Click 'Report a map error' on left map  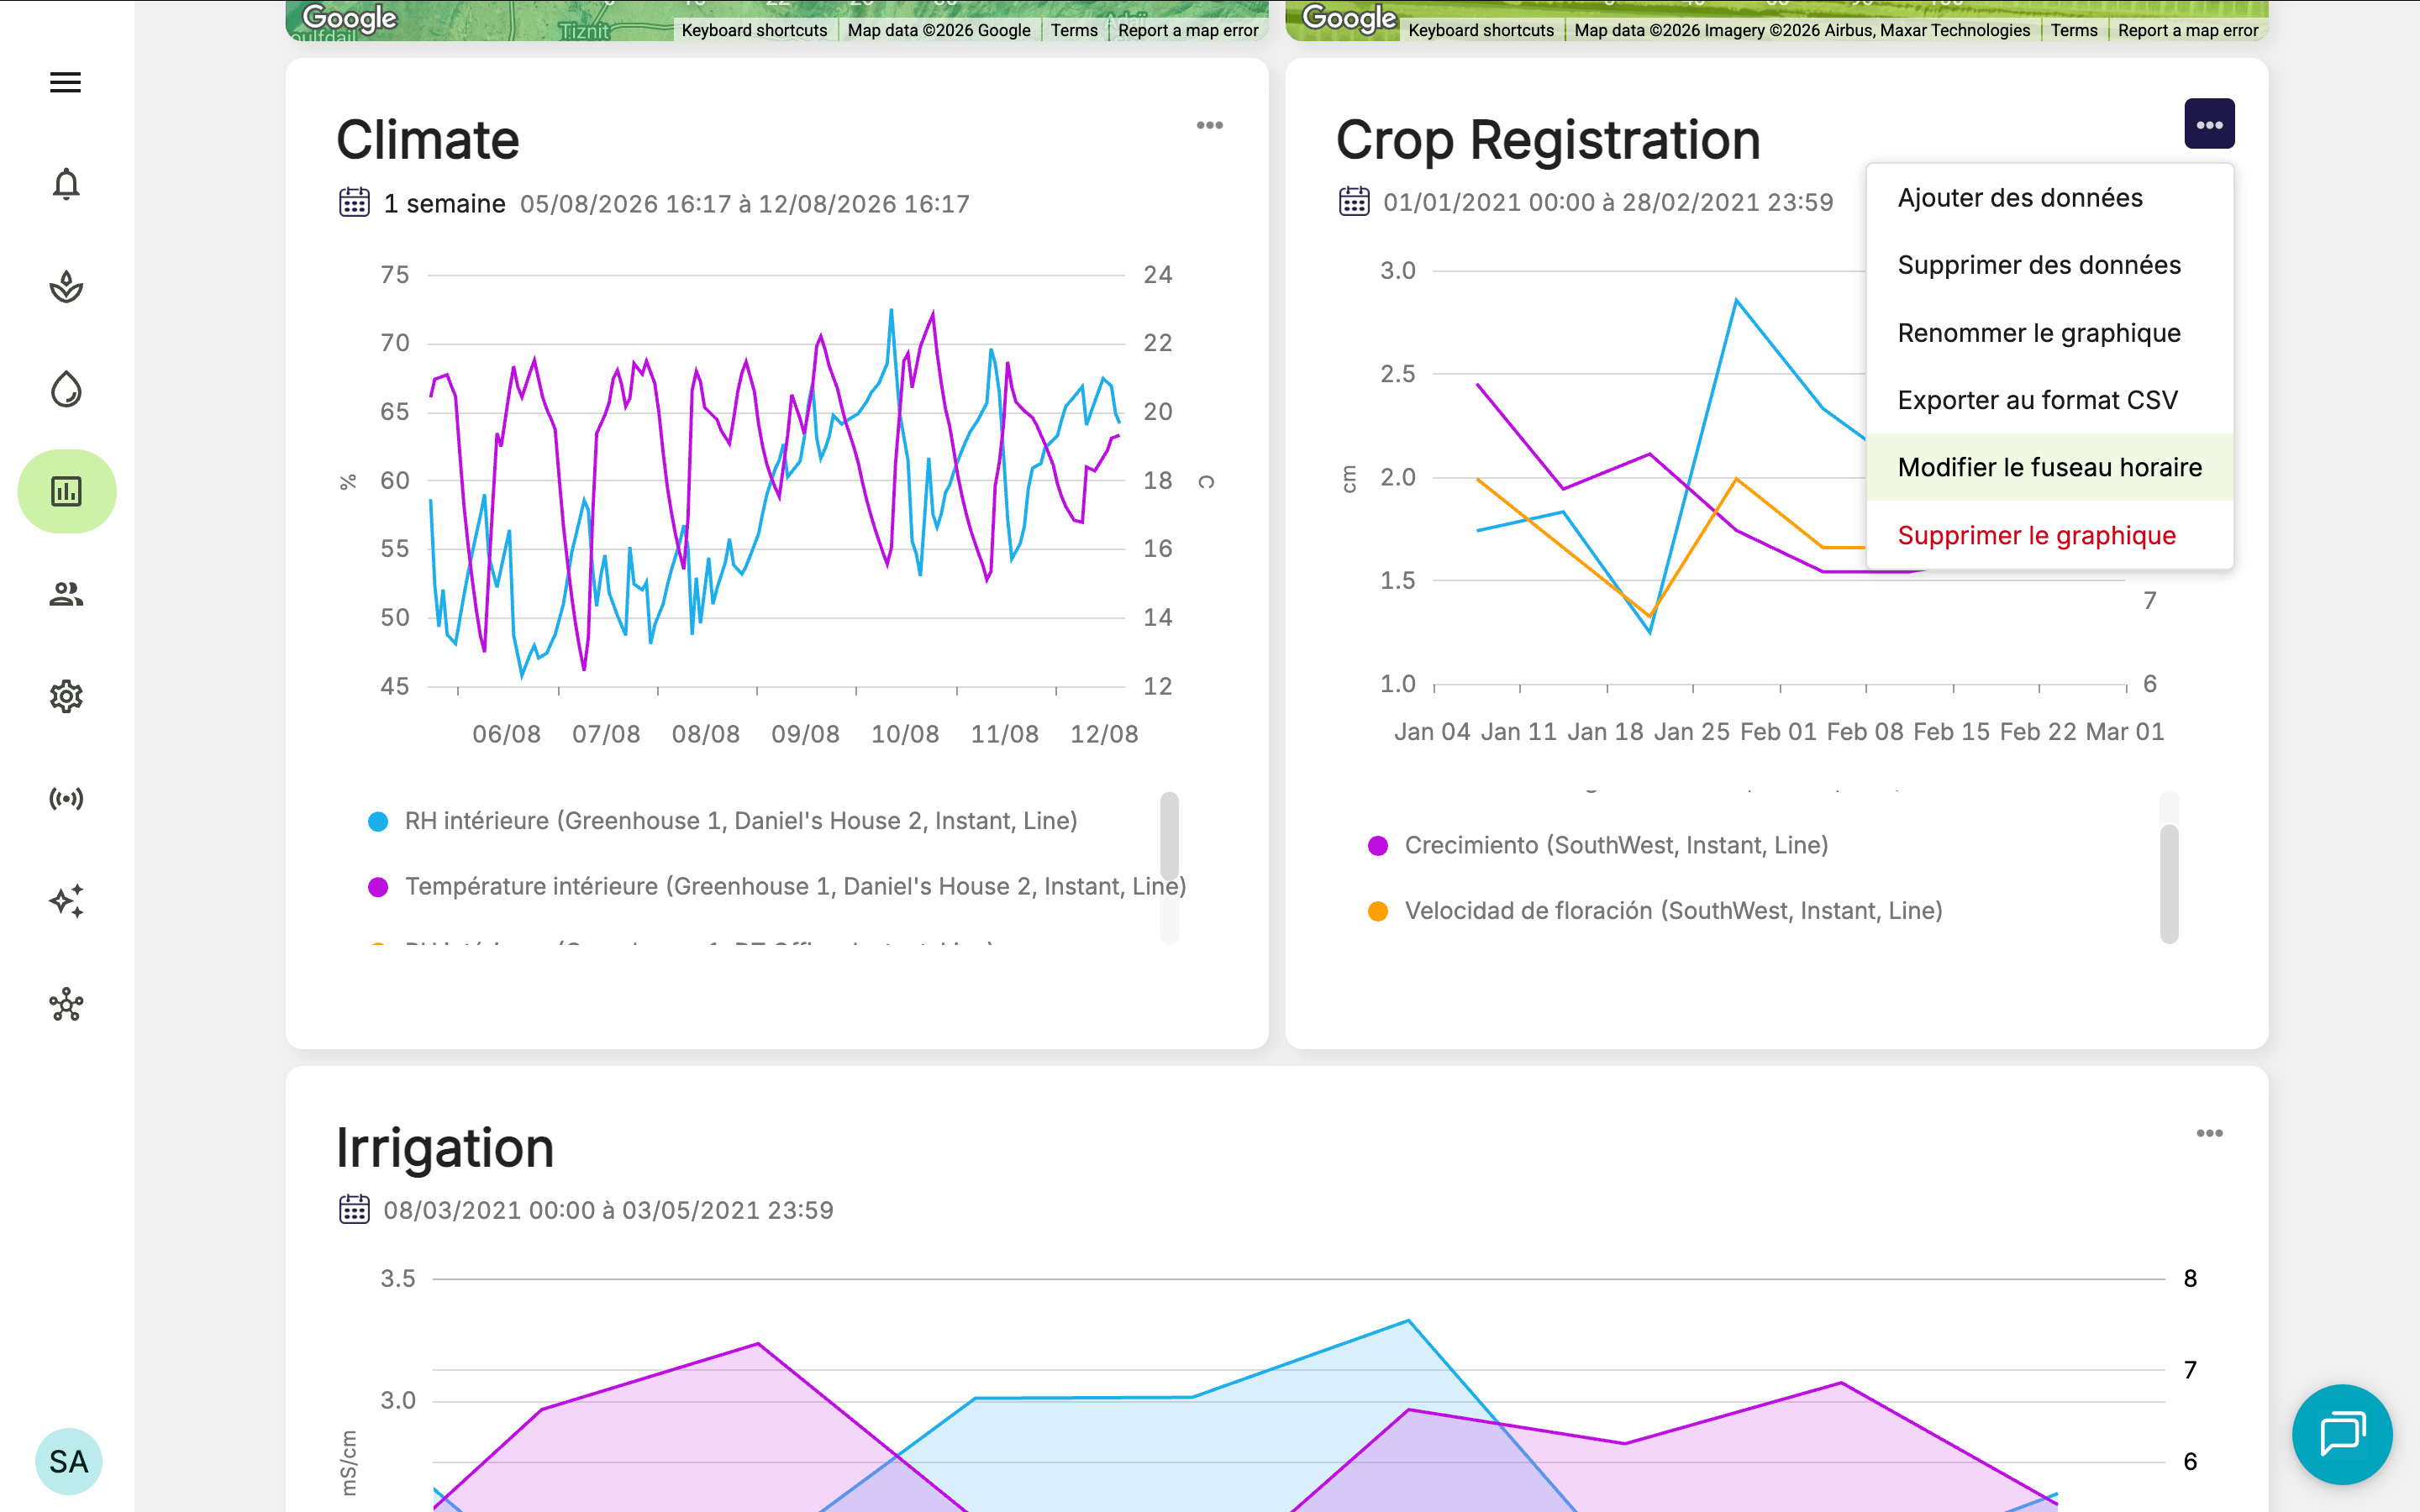click(1188, 30)
